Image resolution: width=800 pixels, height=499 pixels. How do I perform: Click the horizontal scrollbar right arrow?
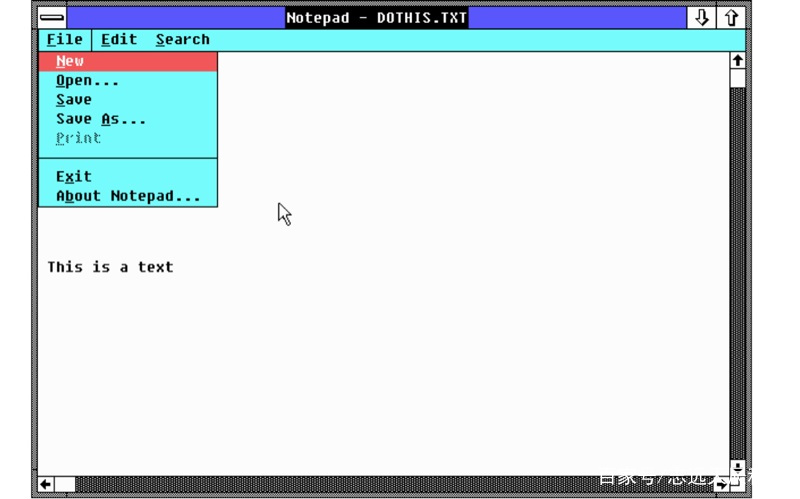[721, 484]
